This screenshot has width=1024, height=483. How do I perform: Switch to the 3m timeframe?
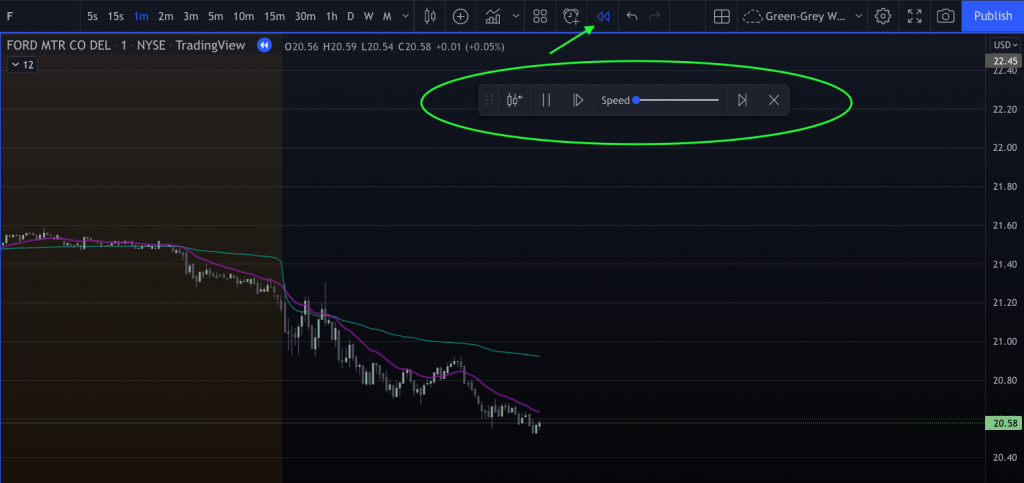pyautogui.click(x=191, y=16)
